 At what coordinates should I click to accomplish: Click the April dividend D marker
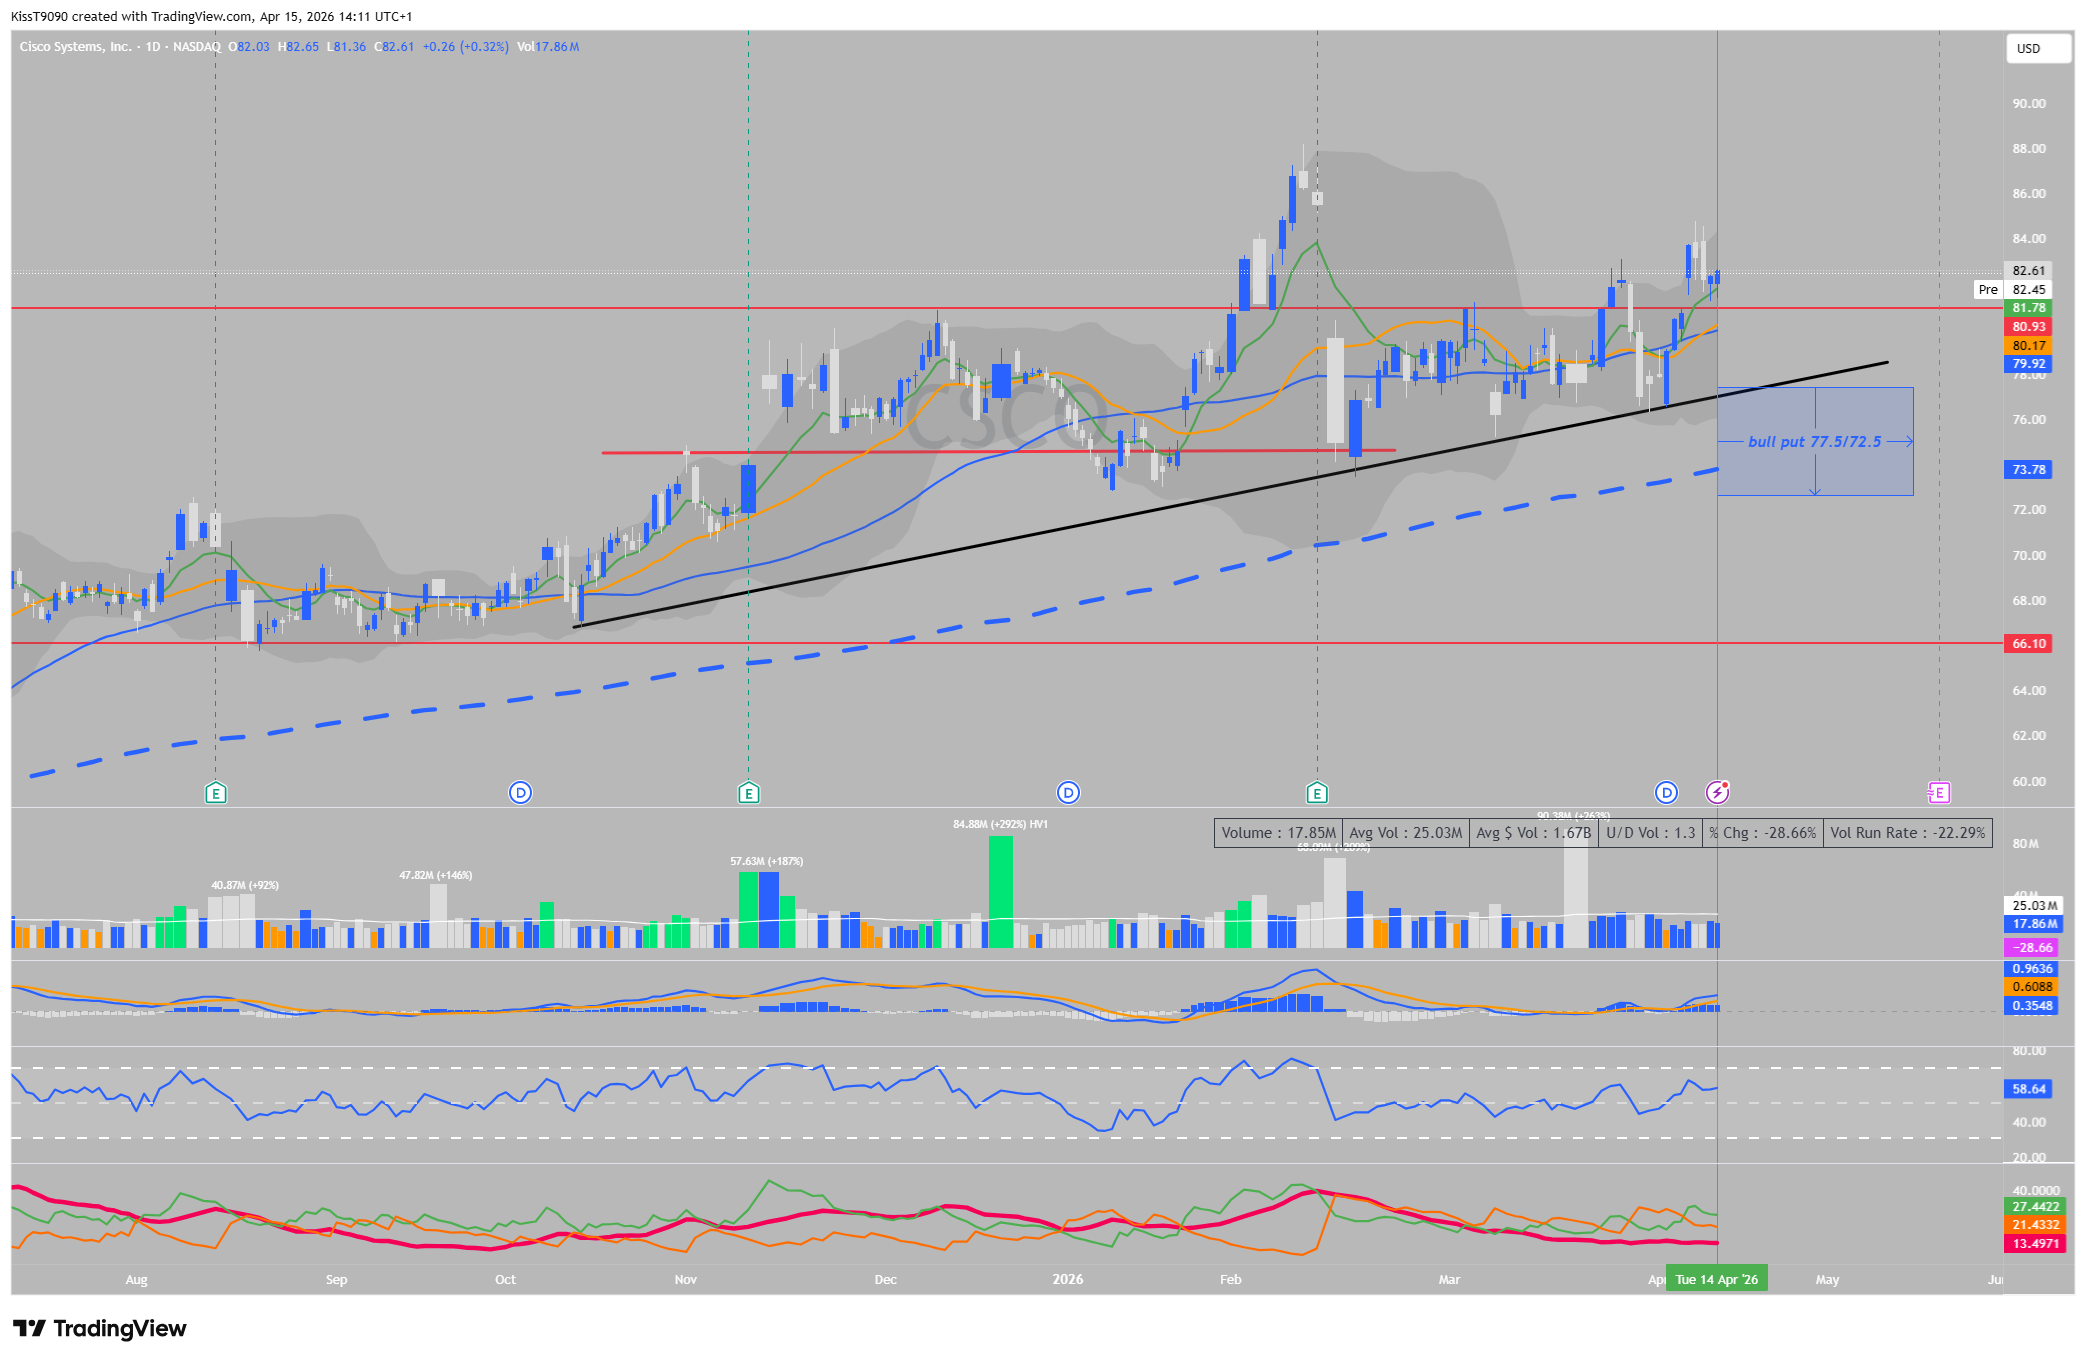point(1666,793)
